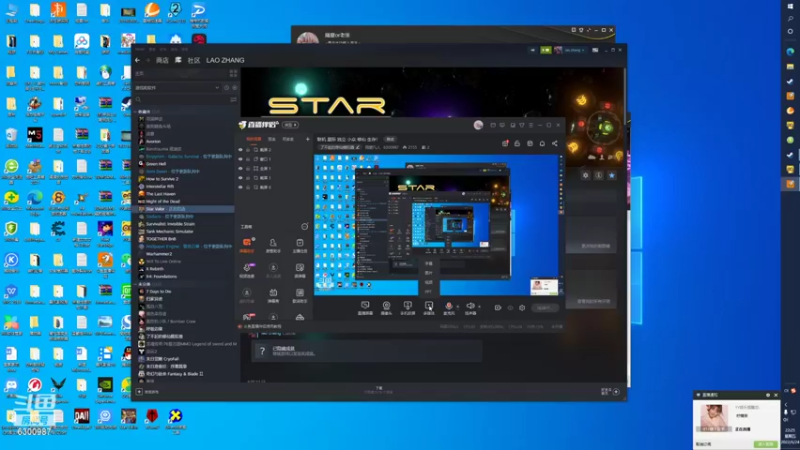Add a new scene with plus button
Image resolution: width=800 pixels, height=450 pixels.
(x=308, y=139)
